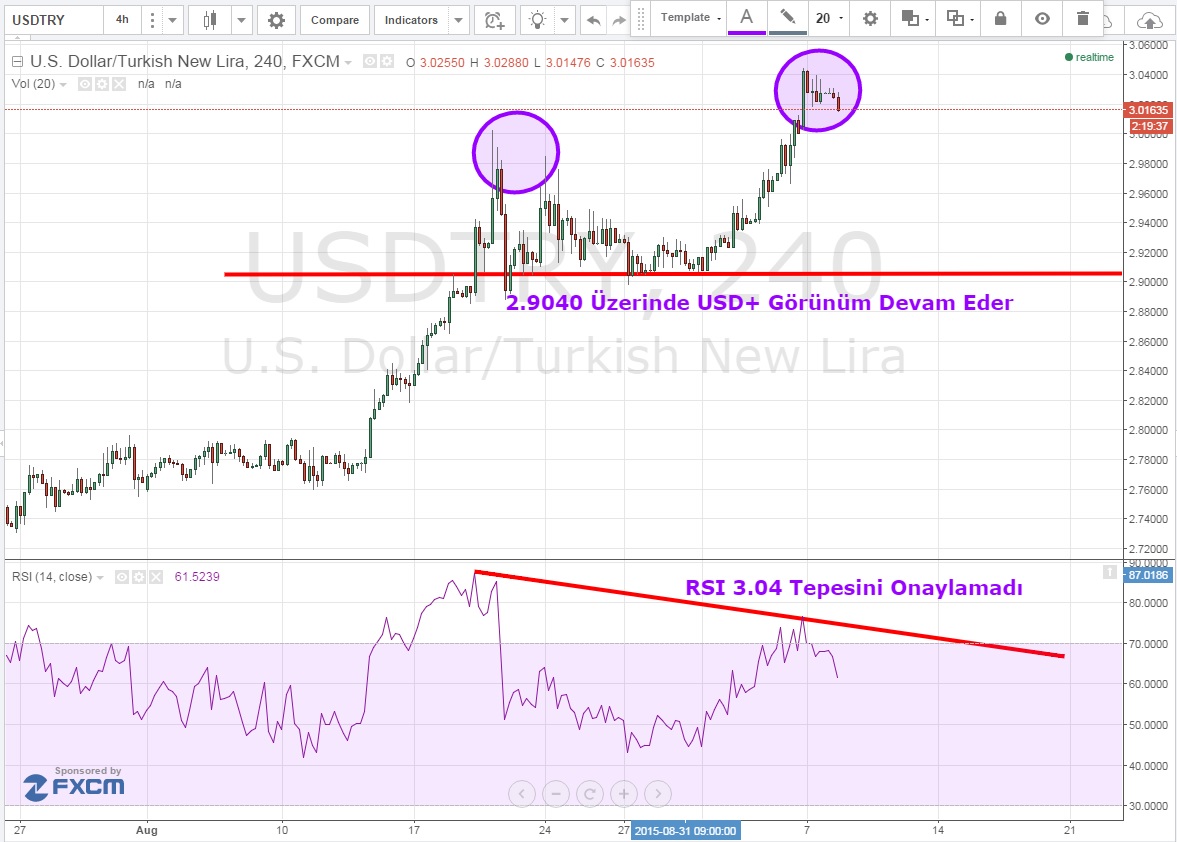Click the lock icon in drawing toolbar
1177x842 pixels.
[x=1001, y=18]
